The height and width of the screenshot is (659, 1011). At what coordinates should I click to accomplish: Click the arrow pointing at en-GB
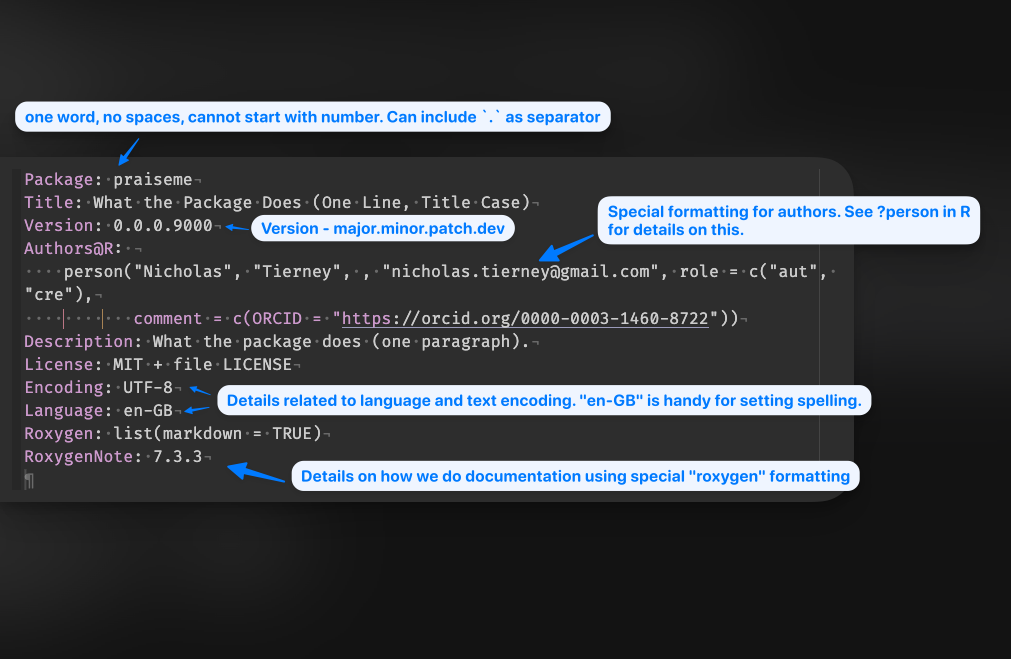pos(197,409)
